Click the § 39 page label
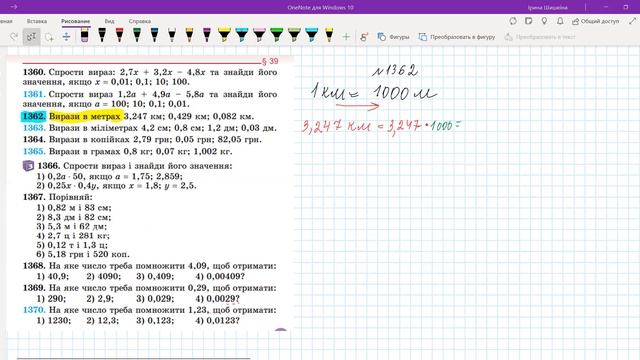This screenshot has height=360, width=640. point(270,61)
